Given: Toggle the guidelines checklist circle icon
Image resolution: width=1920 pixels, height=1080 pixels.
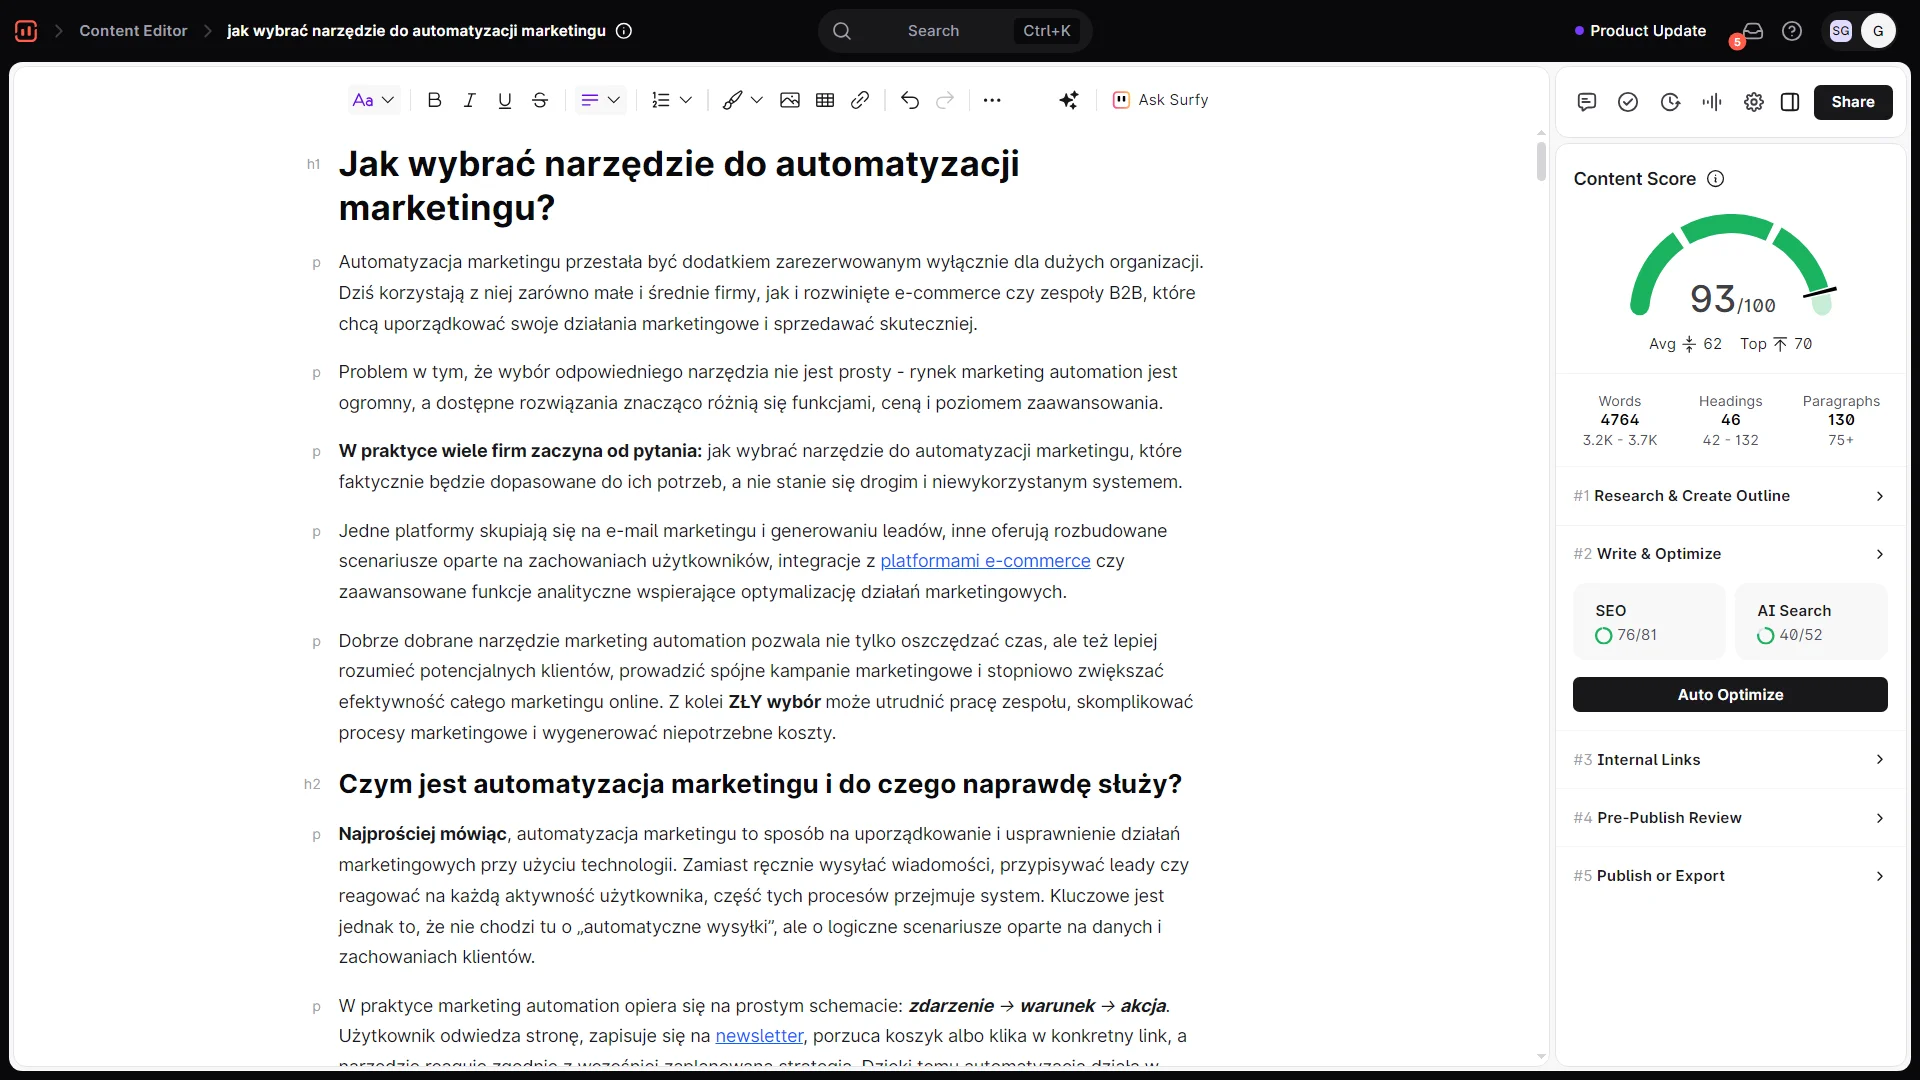Looking at the screenshot, I should (1628, 102).
